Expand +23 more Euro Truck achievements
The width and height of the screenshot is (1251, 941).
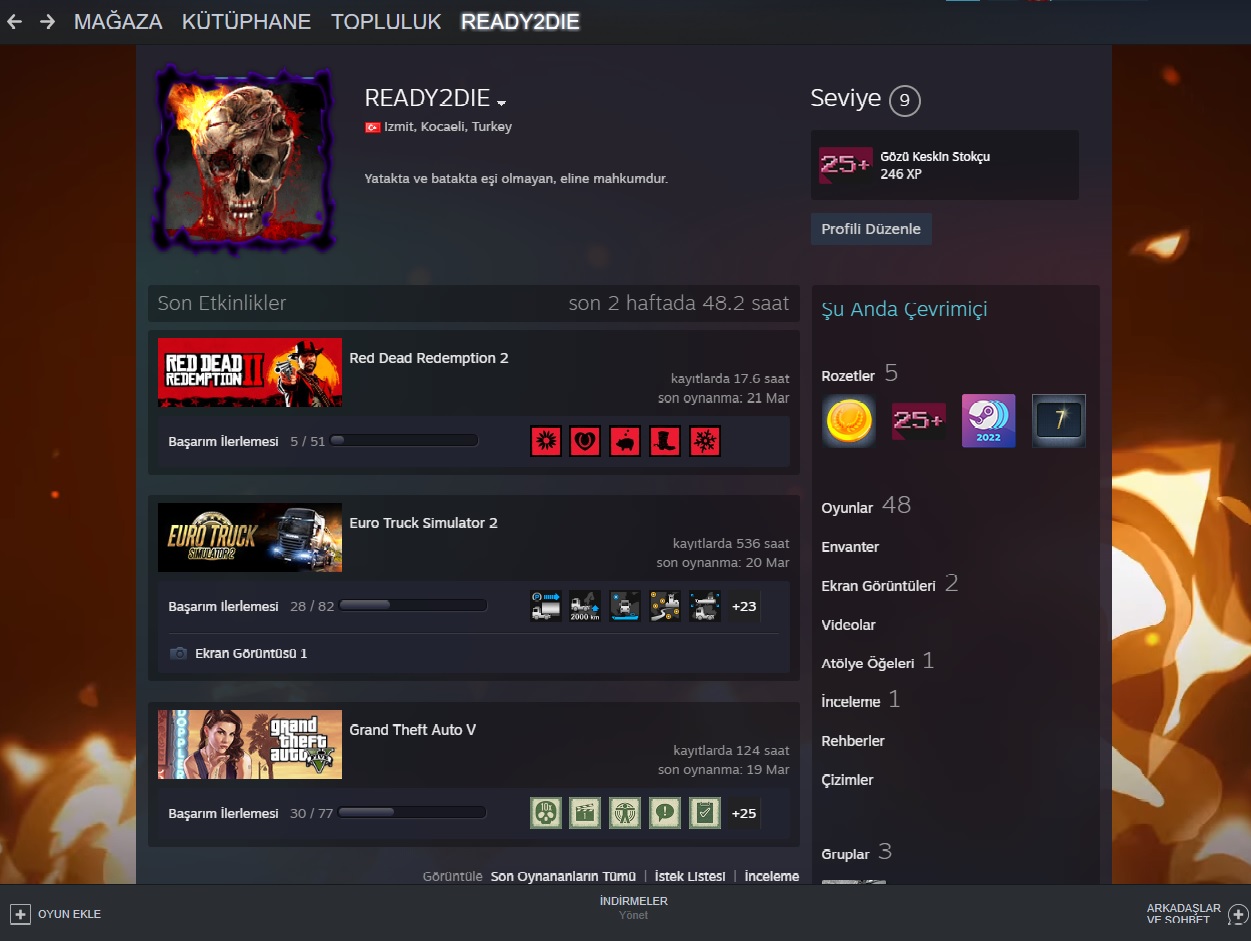[x=744, y=606]
